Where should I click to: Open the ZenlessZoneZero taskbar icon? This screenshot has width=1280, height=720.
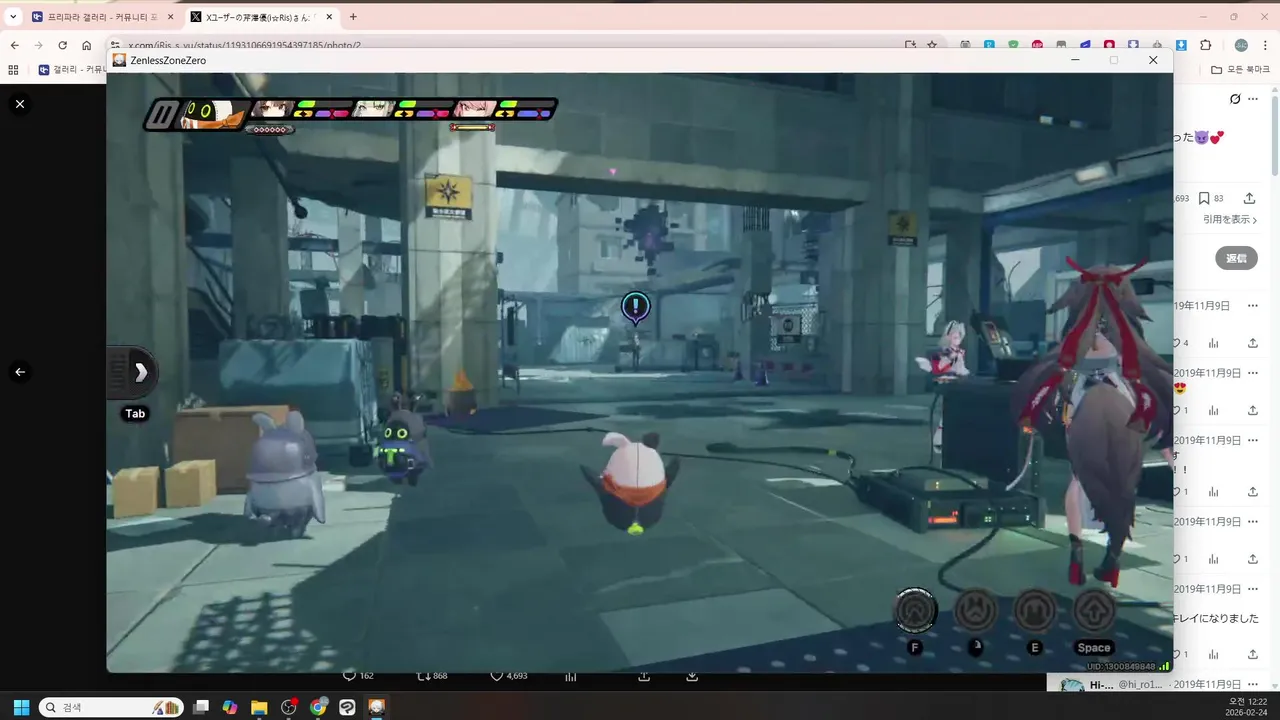pos(377,707)
